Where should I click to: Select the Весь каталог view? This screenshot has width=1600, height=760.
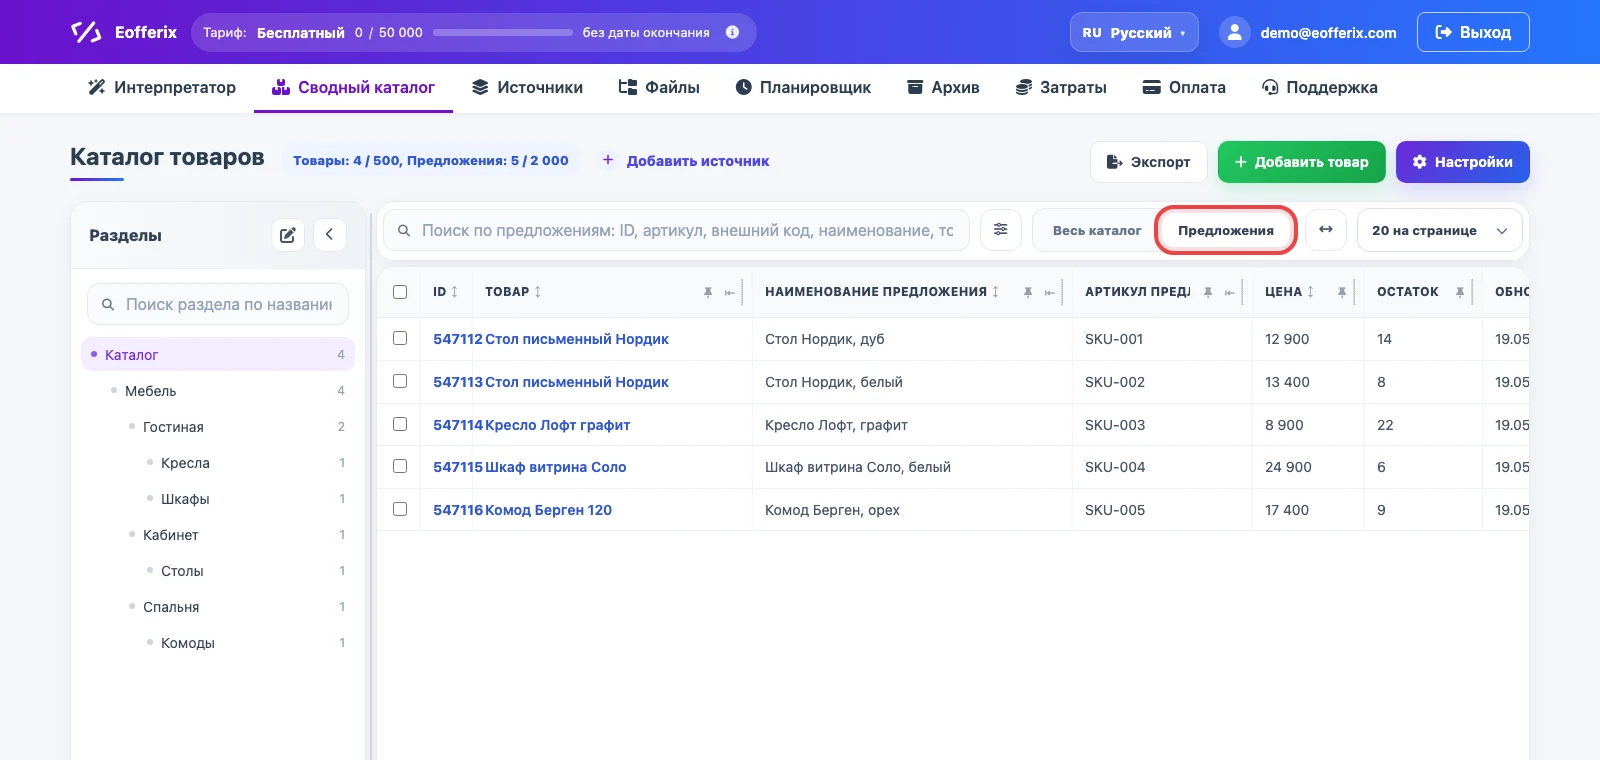[x=1097, y=230]
